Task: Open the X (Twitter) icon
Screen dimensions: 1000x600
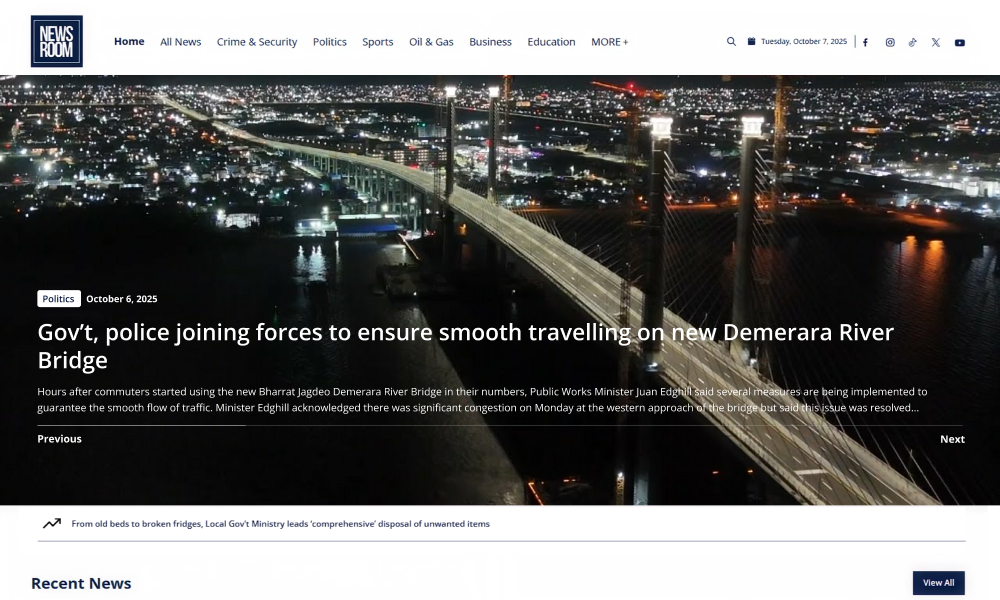Action: tap(936, 42)
